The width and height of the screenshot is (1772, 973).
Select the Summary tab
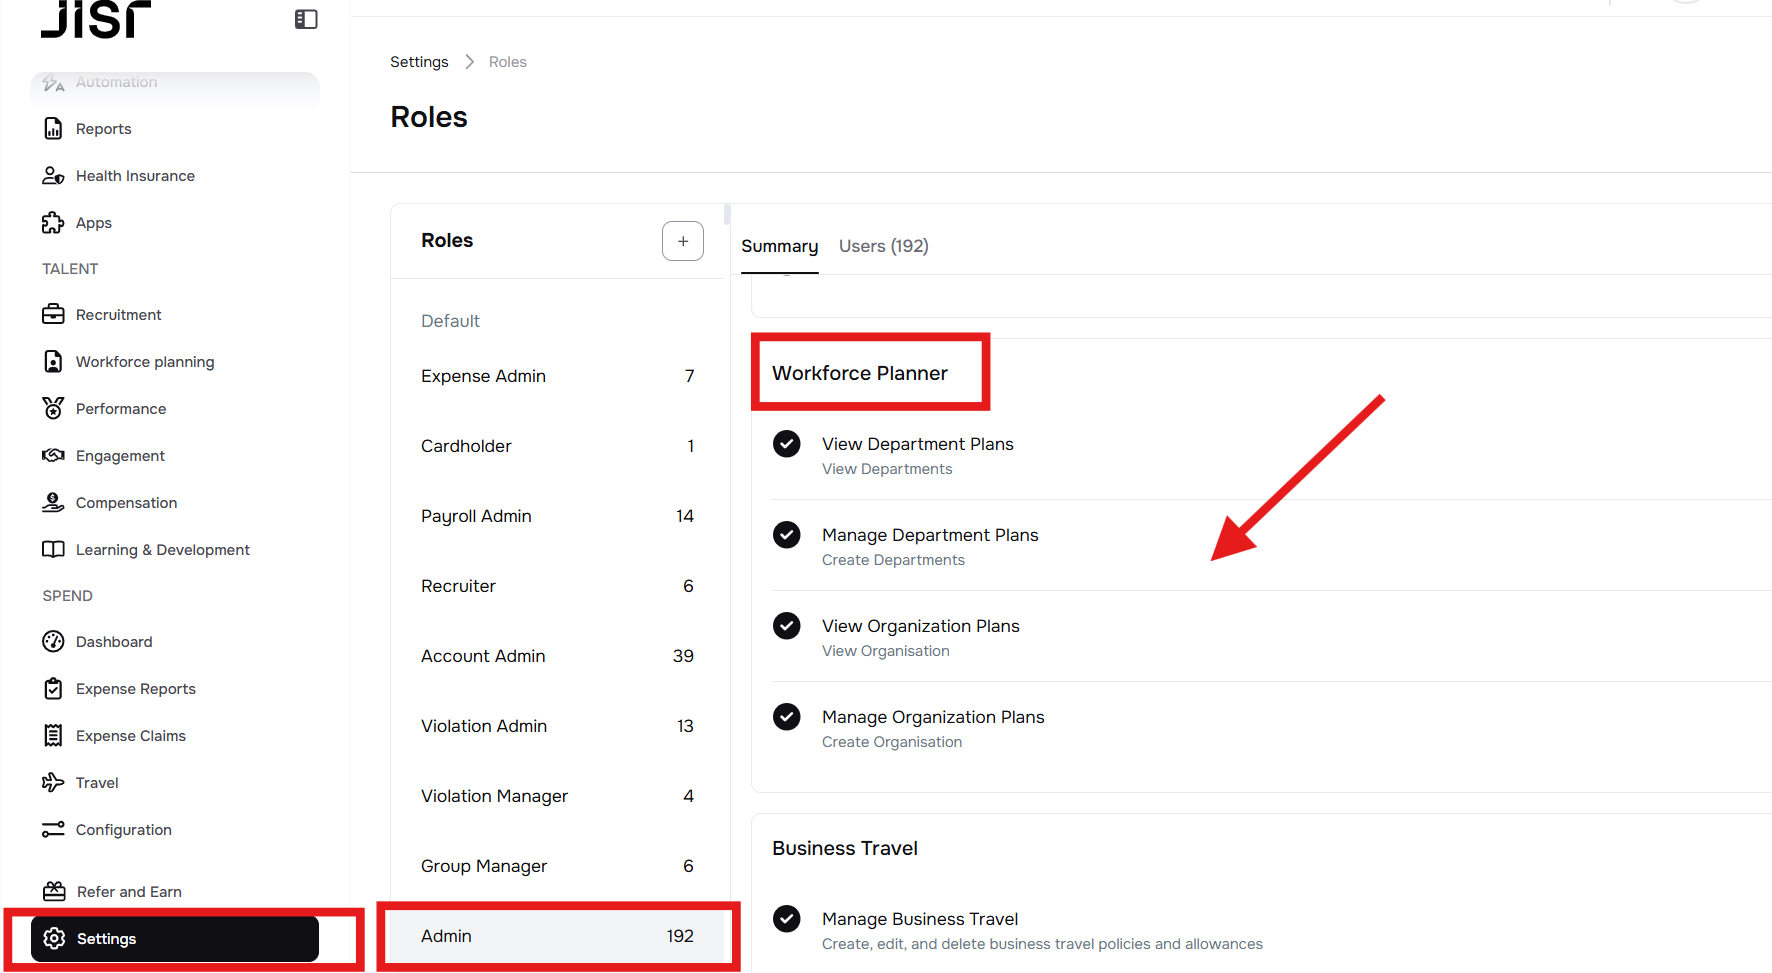point(779,246)
